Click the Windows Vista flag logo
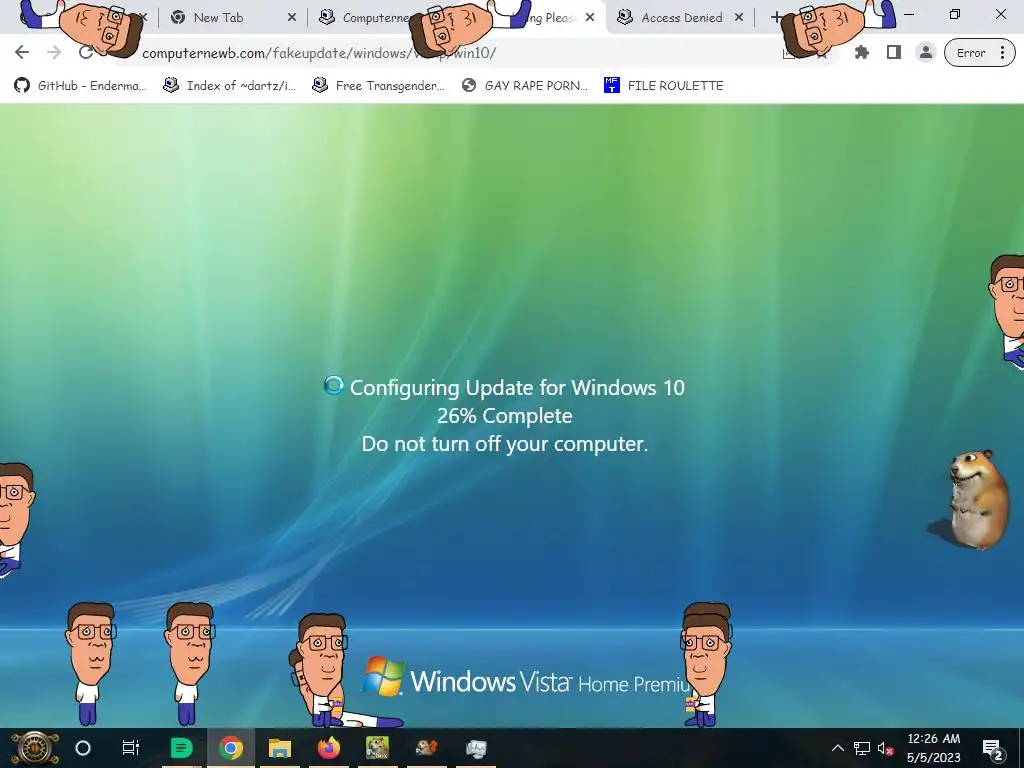 pyautogui.click(x=383, y=676)
